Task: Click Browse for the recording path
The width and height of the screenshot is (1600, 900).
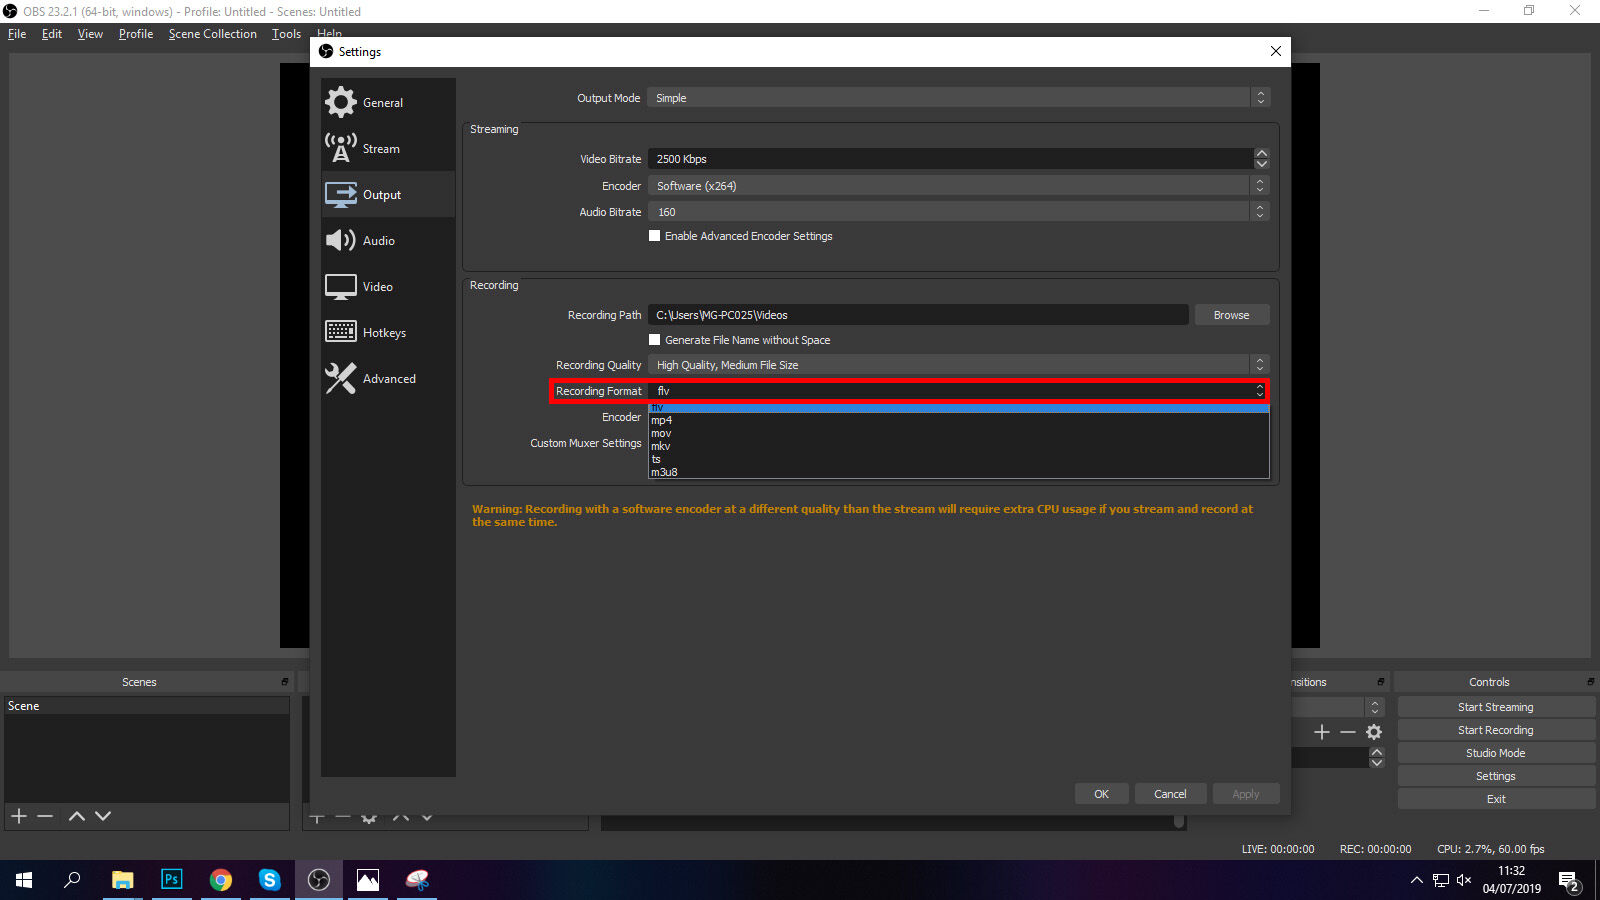Action: coord(1231,315)
